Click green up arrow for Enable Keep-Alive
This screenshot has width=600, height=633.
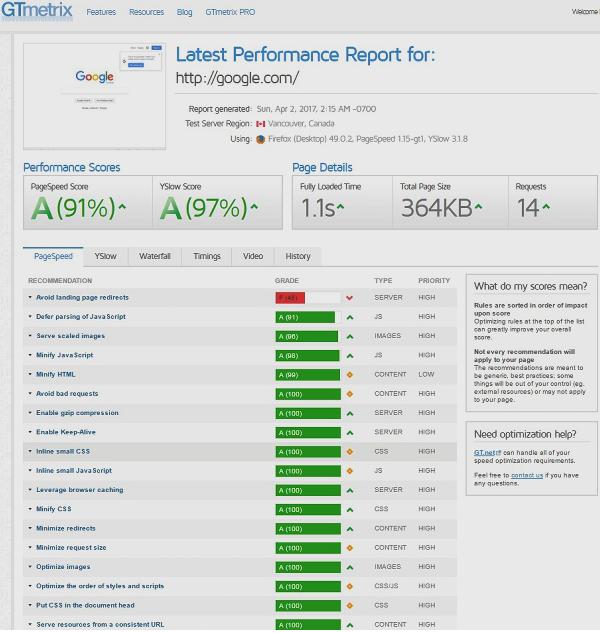(350, 433)
